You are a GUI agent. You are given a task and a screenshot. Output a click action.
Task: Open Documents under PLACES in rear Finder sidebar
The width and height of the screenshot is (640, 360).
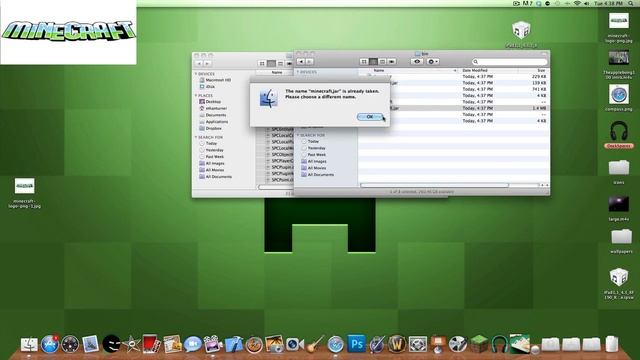[212, 115]
